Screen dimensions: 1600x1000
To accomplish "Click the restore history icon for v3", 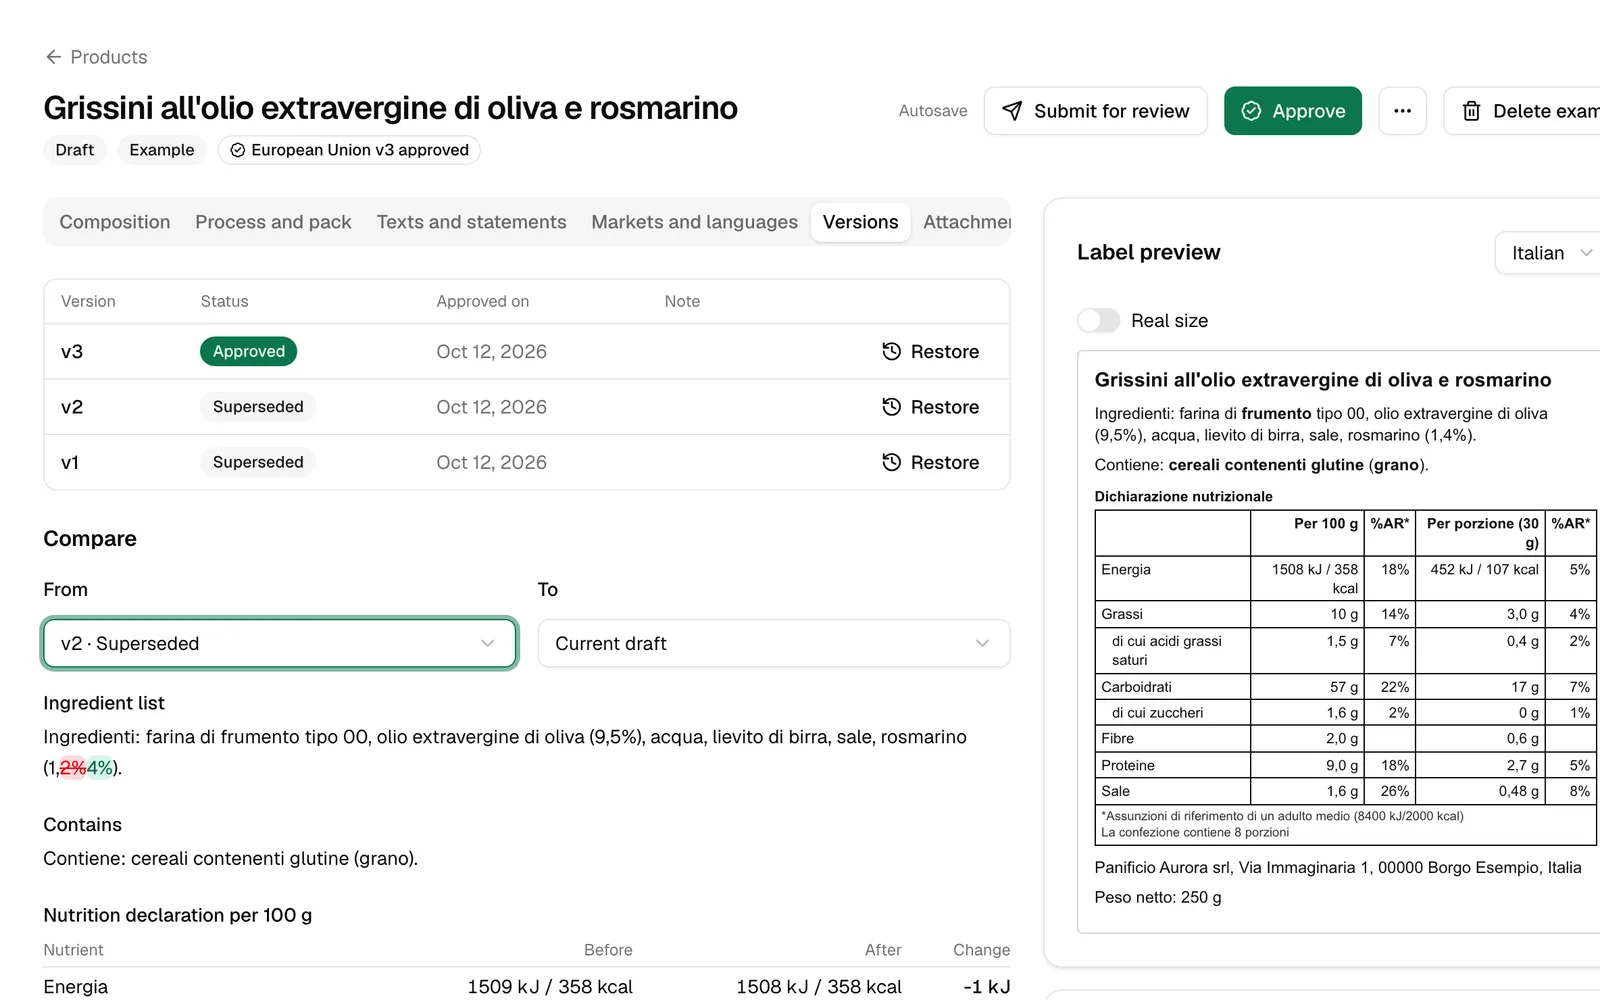I will point(891,351).
